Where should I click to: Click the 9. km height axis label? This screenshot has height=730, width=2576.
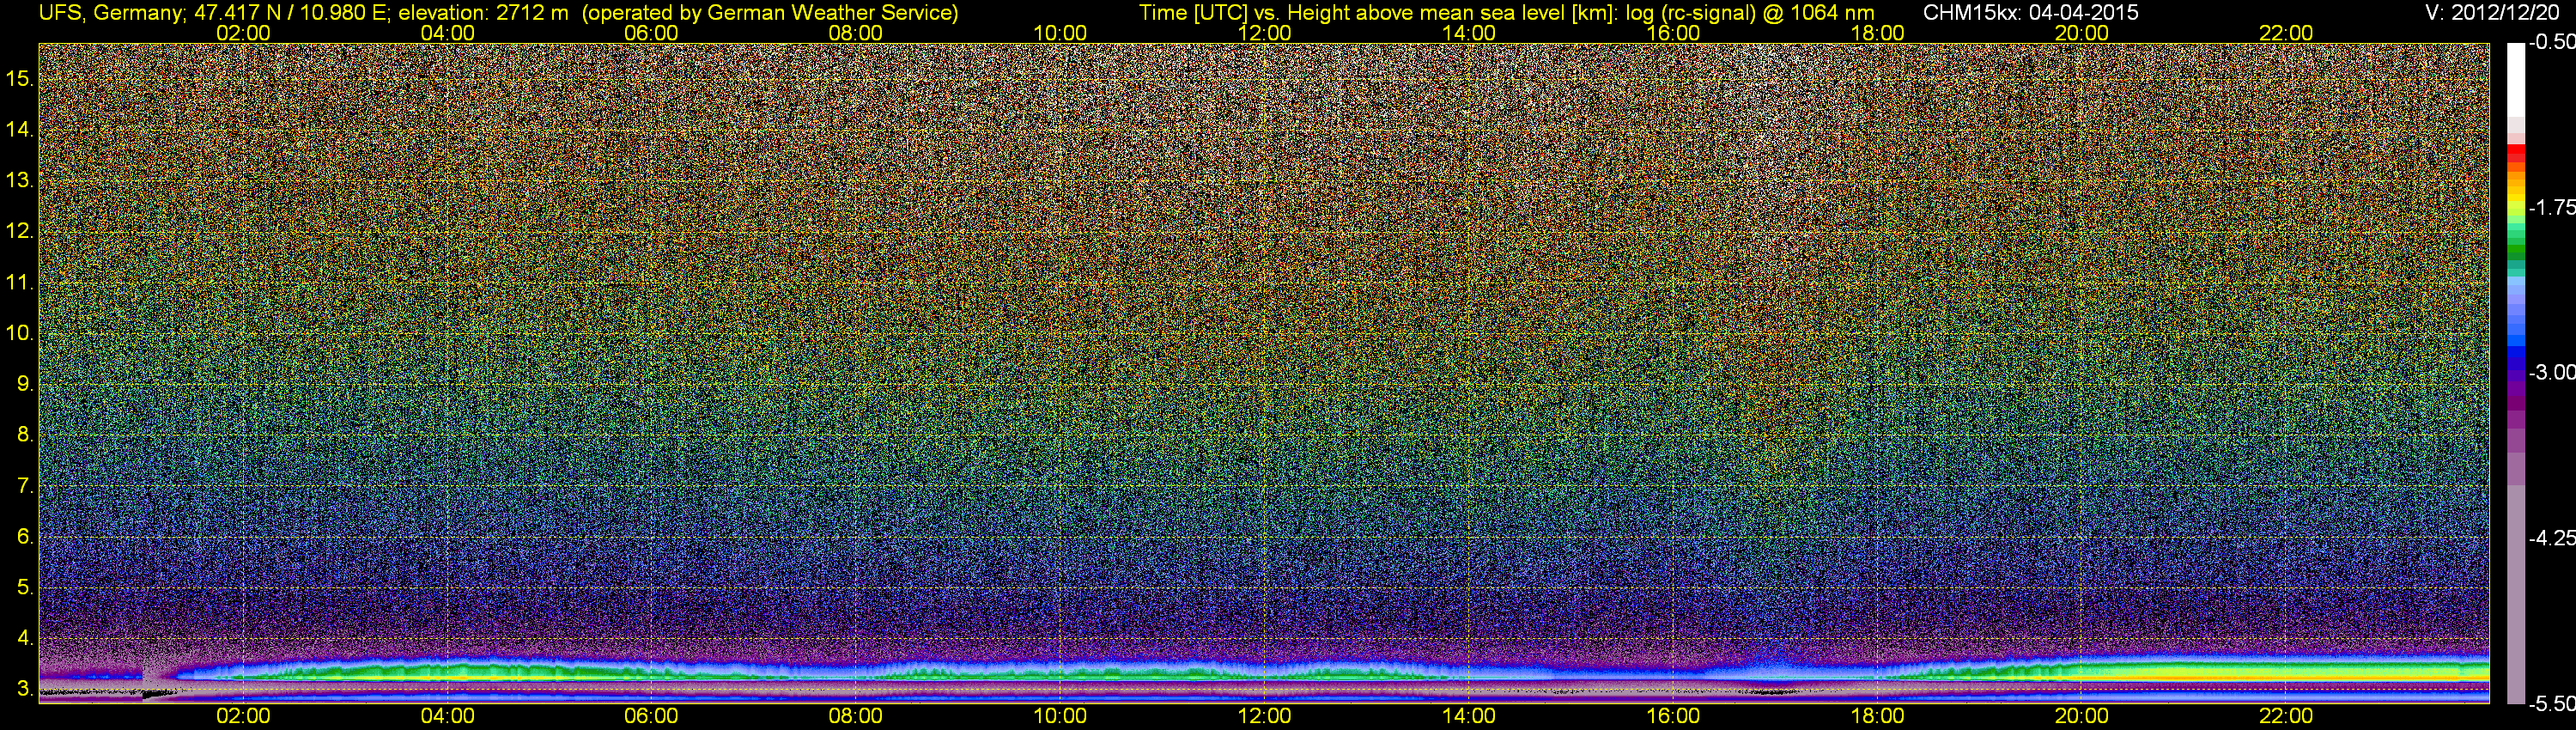pos(25,384)
